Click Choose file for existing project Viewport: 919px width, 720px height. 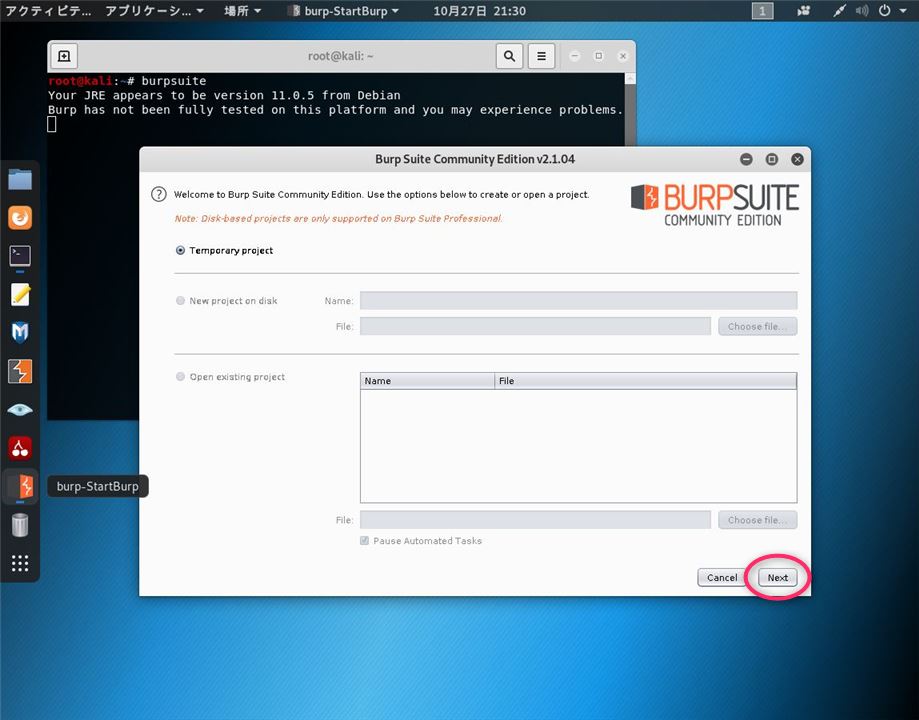pyautogui.click(x=757, y=520)
